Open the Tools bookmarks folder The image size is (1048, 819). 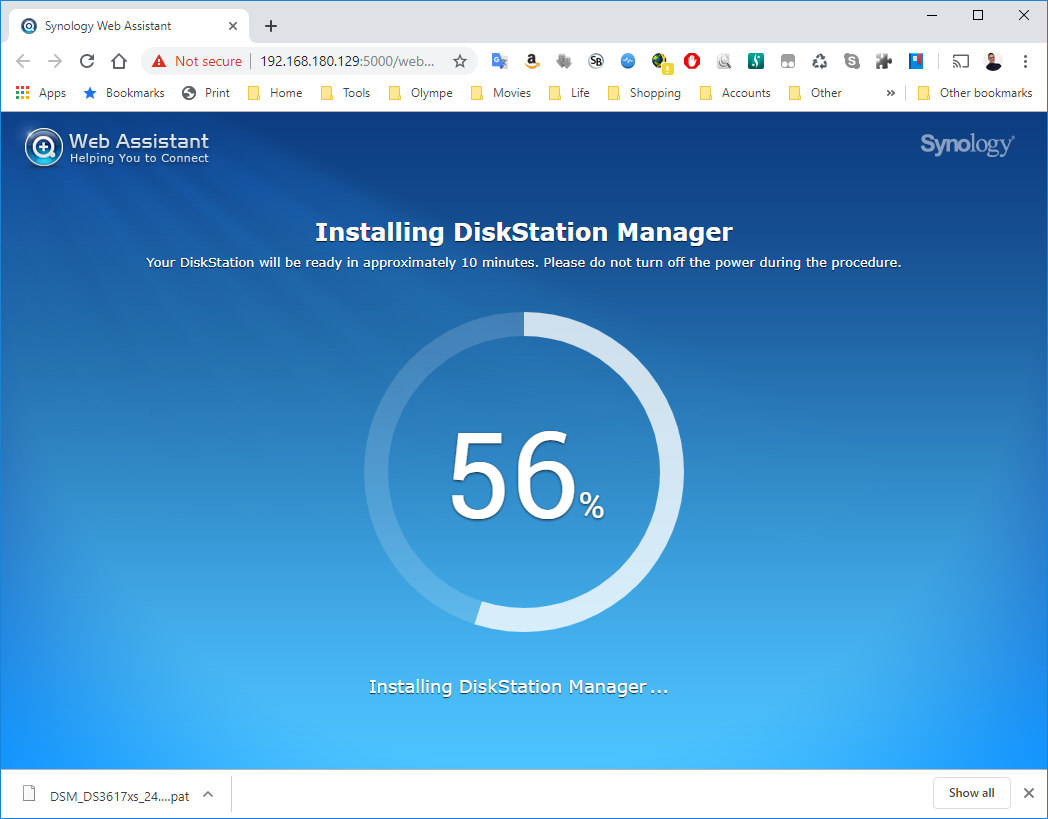point(346,93)
